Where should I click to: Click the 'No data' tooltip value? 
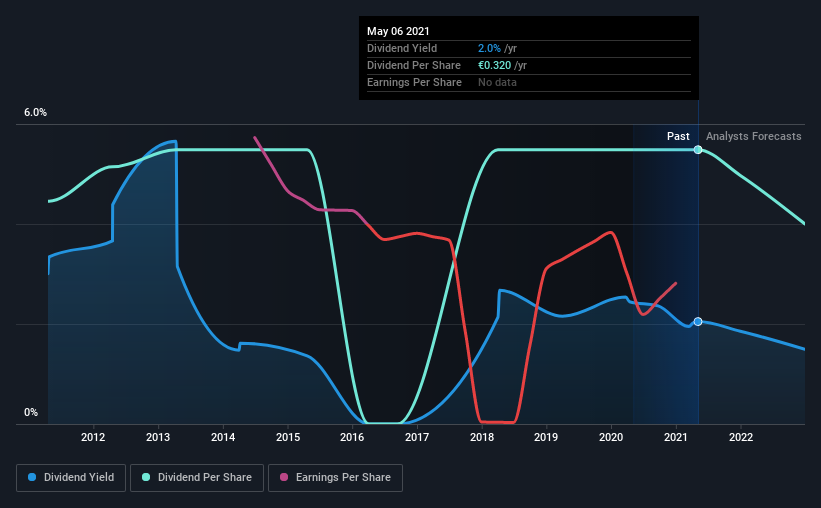[497, 82]
